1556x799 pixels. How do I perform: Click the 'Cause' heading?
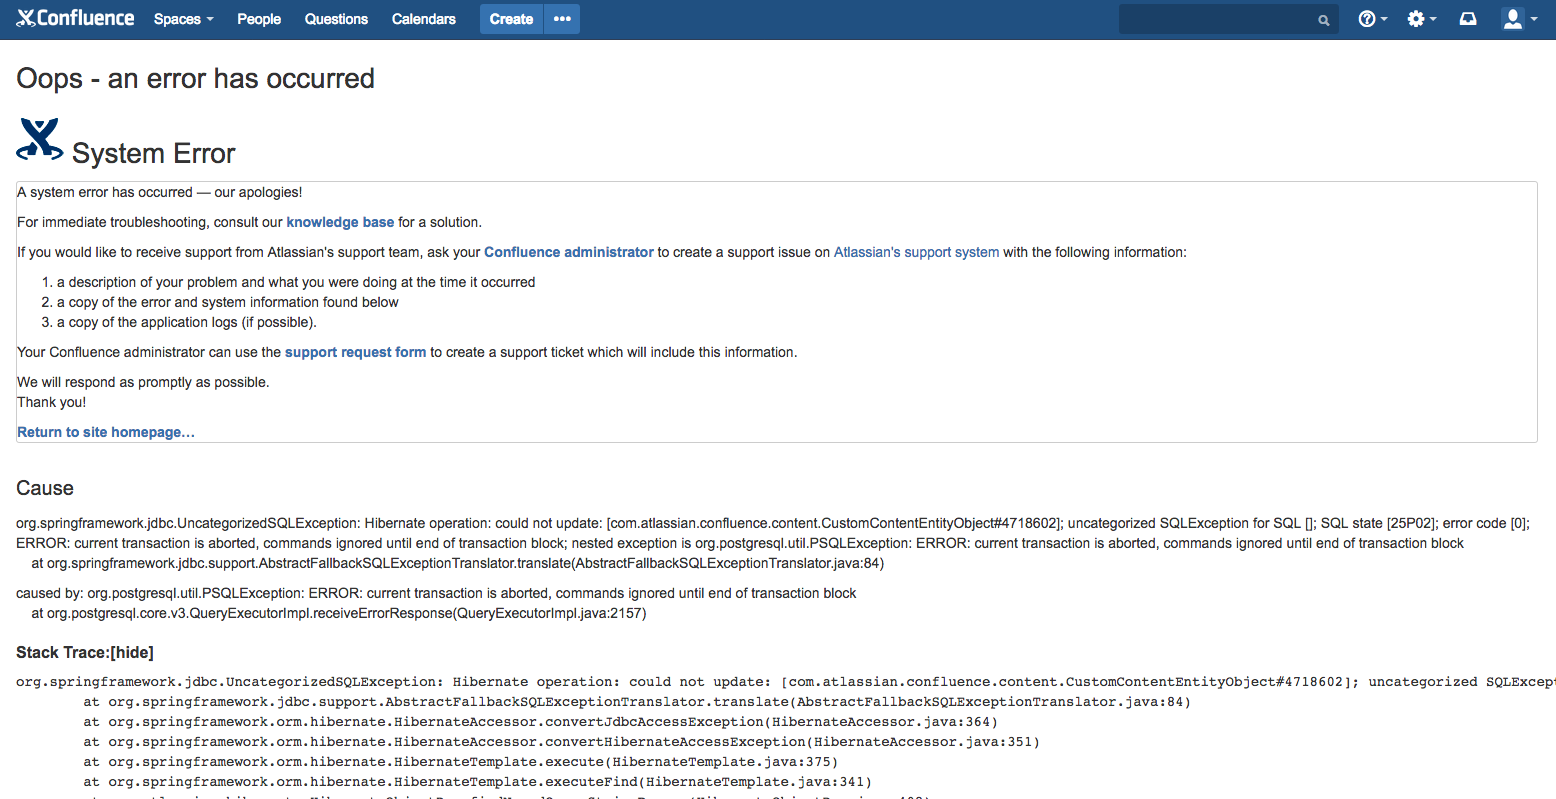point(45,488)
